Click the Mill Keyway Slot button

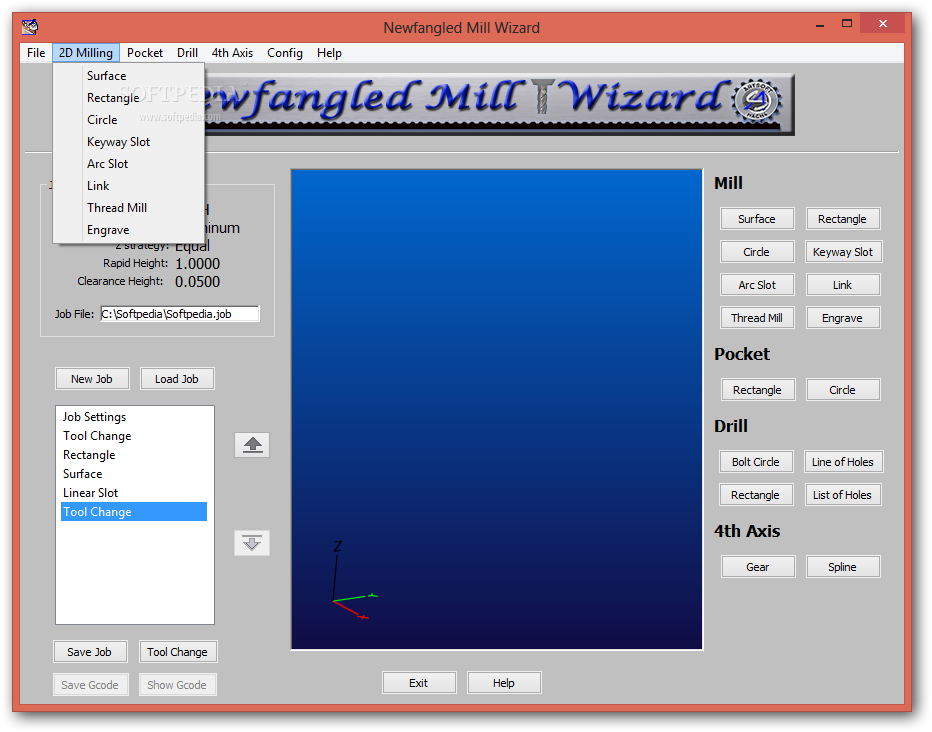click(843, 252)
